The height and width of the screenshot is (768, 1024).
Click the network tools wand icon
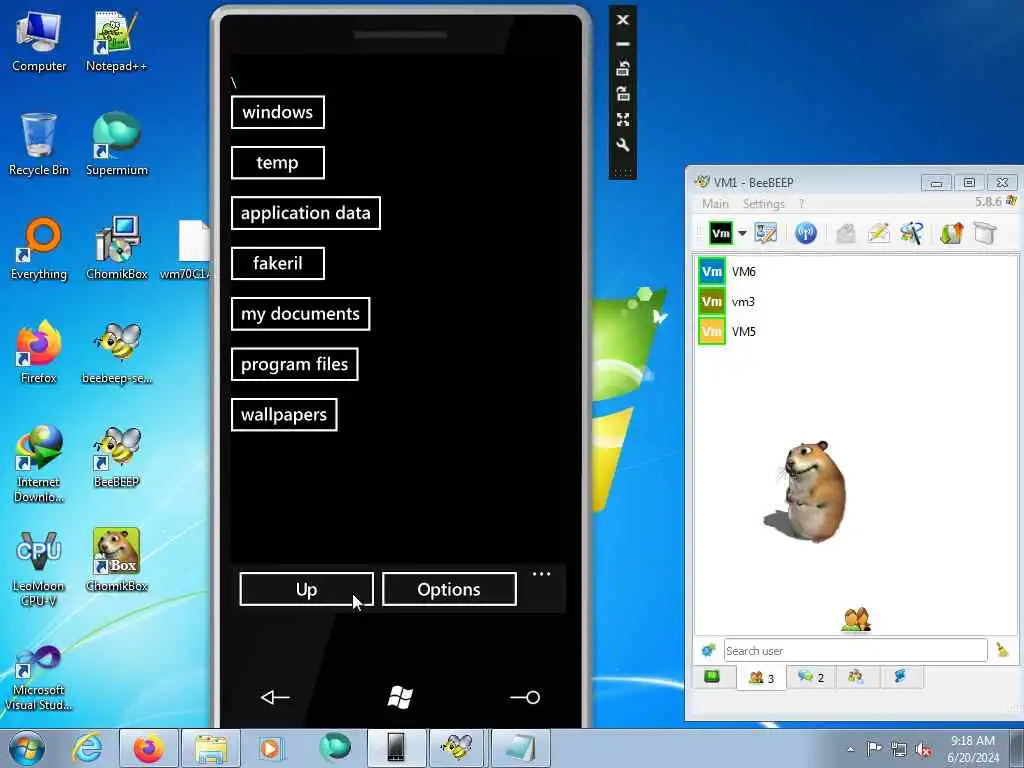912,233
